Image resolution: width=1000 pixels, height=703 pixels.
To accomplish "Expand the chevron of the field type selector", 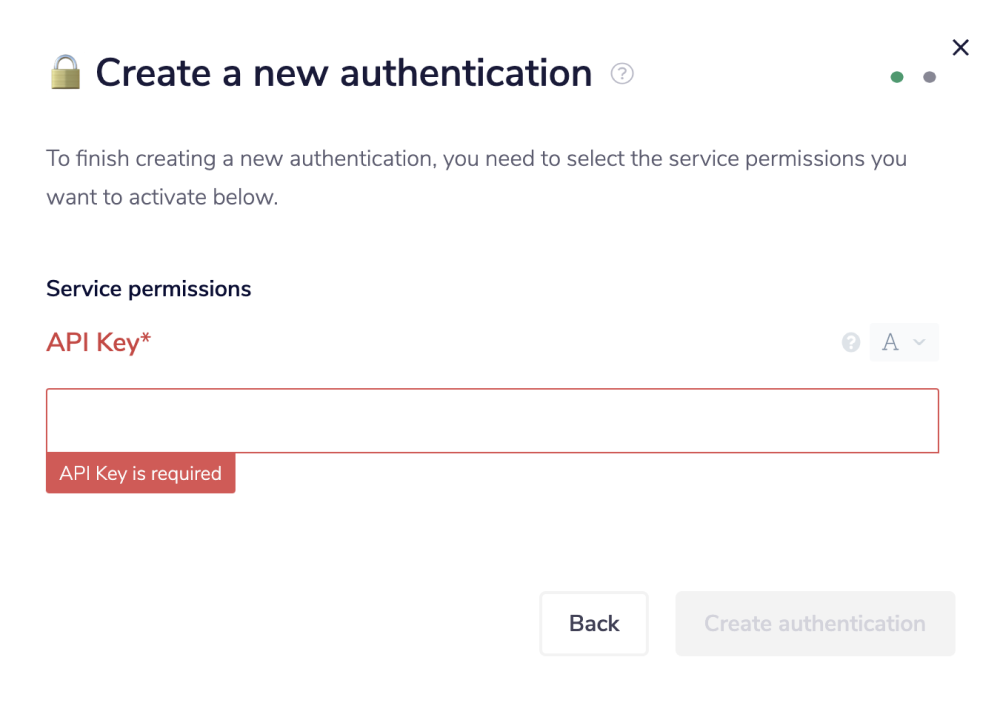I will pyautogui.click(x=920, y=342).
